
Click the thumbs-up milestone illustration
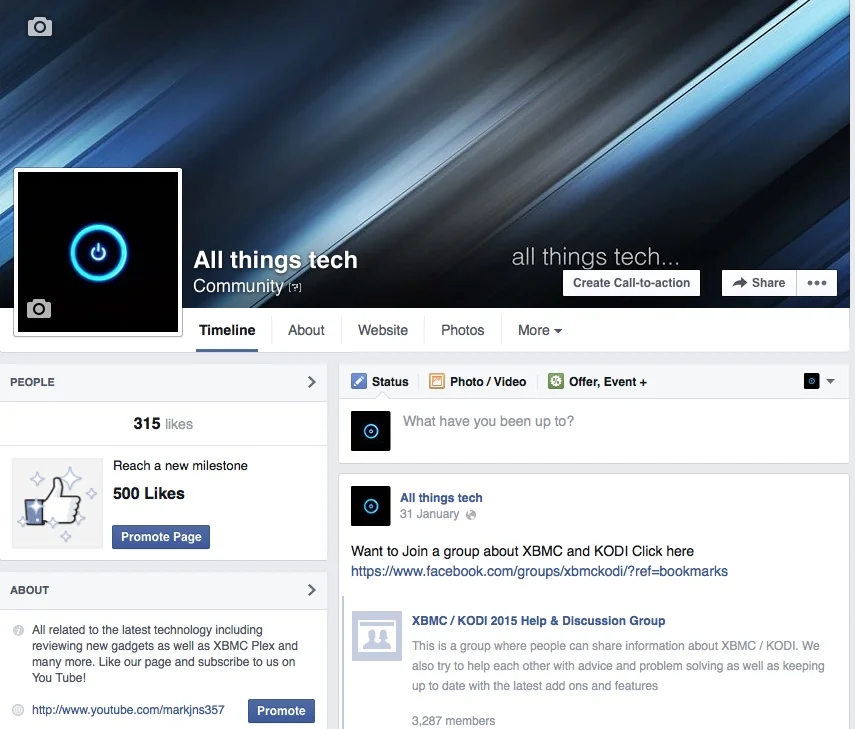point(57,503)
